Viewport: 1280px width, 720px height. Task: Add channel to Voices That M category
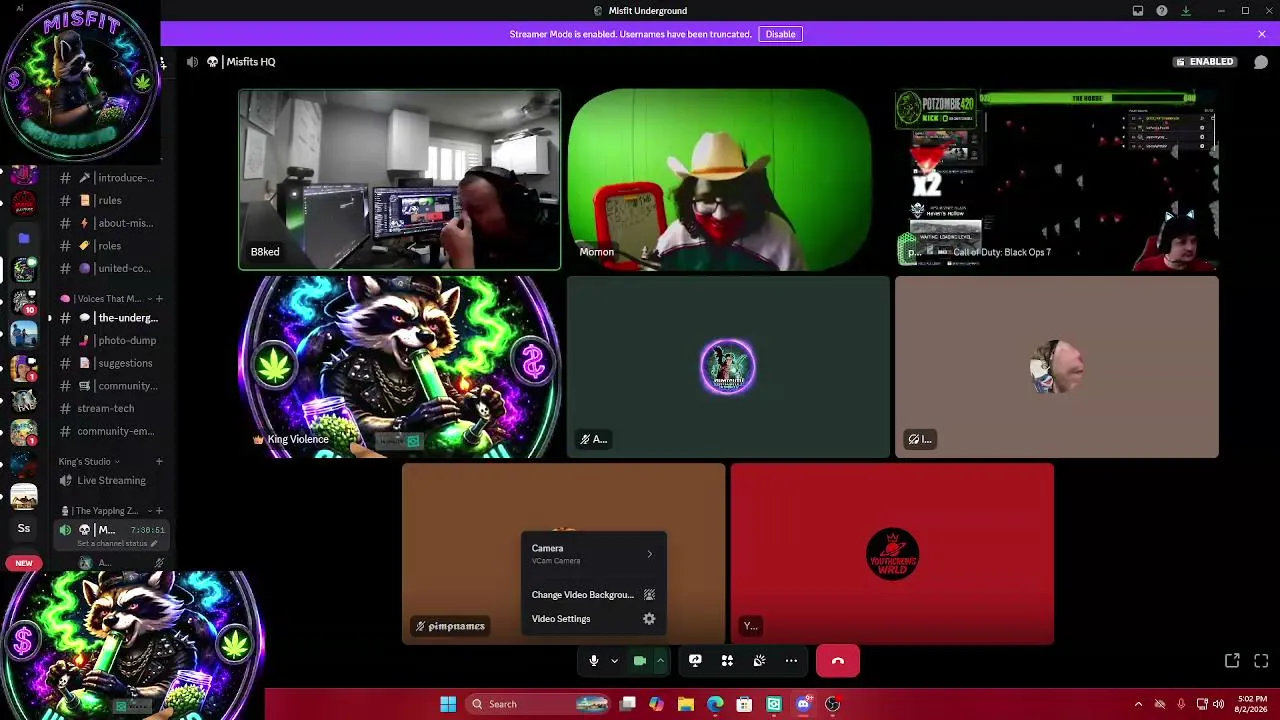(159, 299)
